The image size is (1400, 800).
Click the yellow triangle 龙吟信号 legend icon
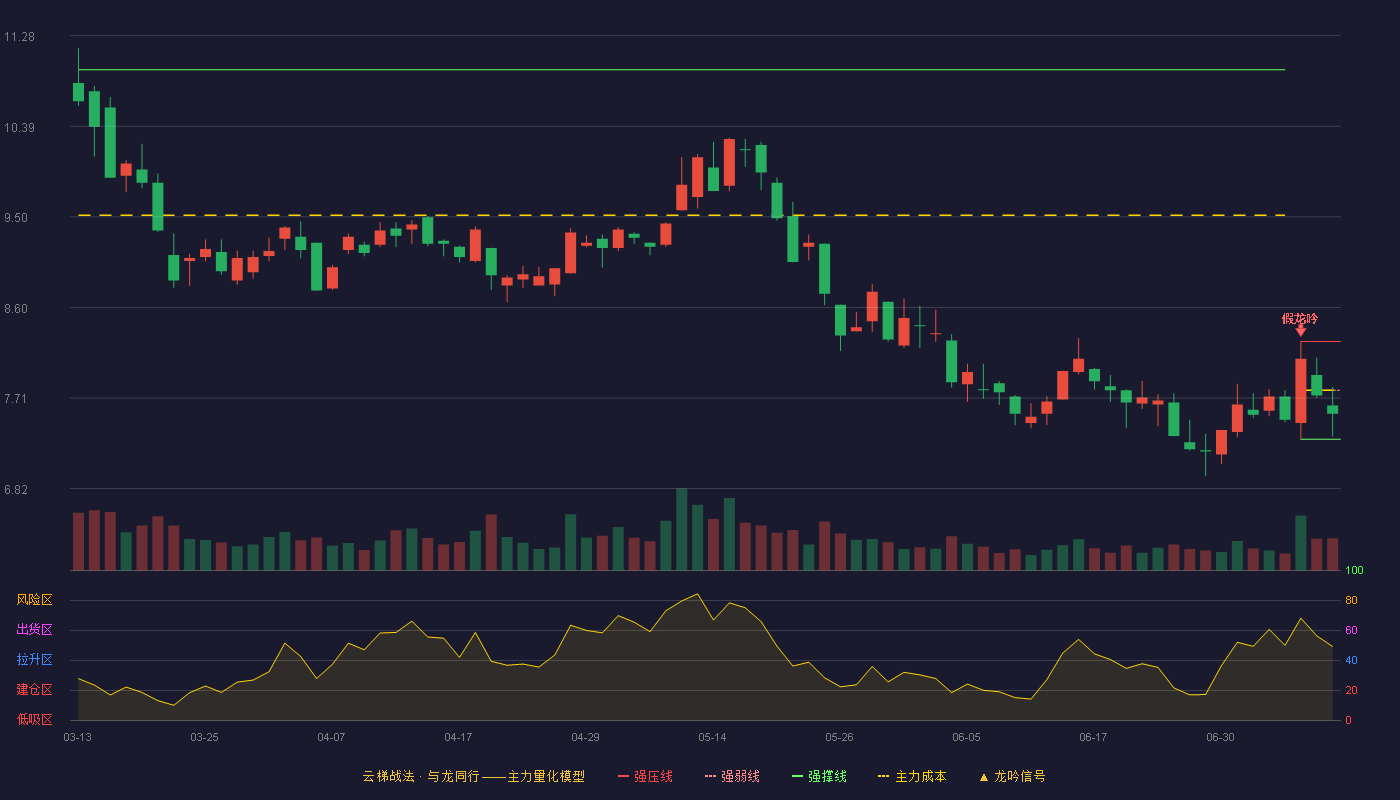tap(983, 776)
